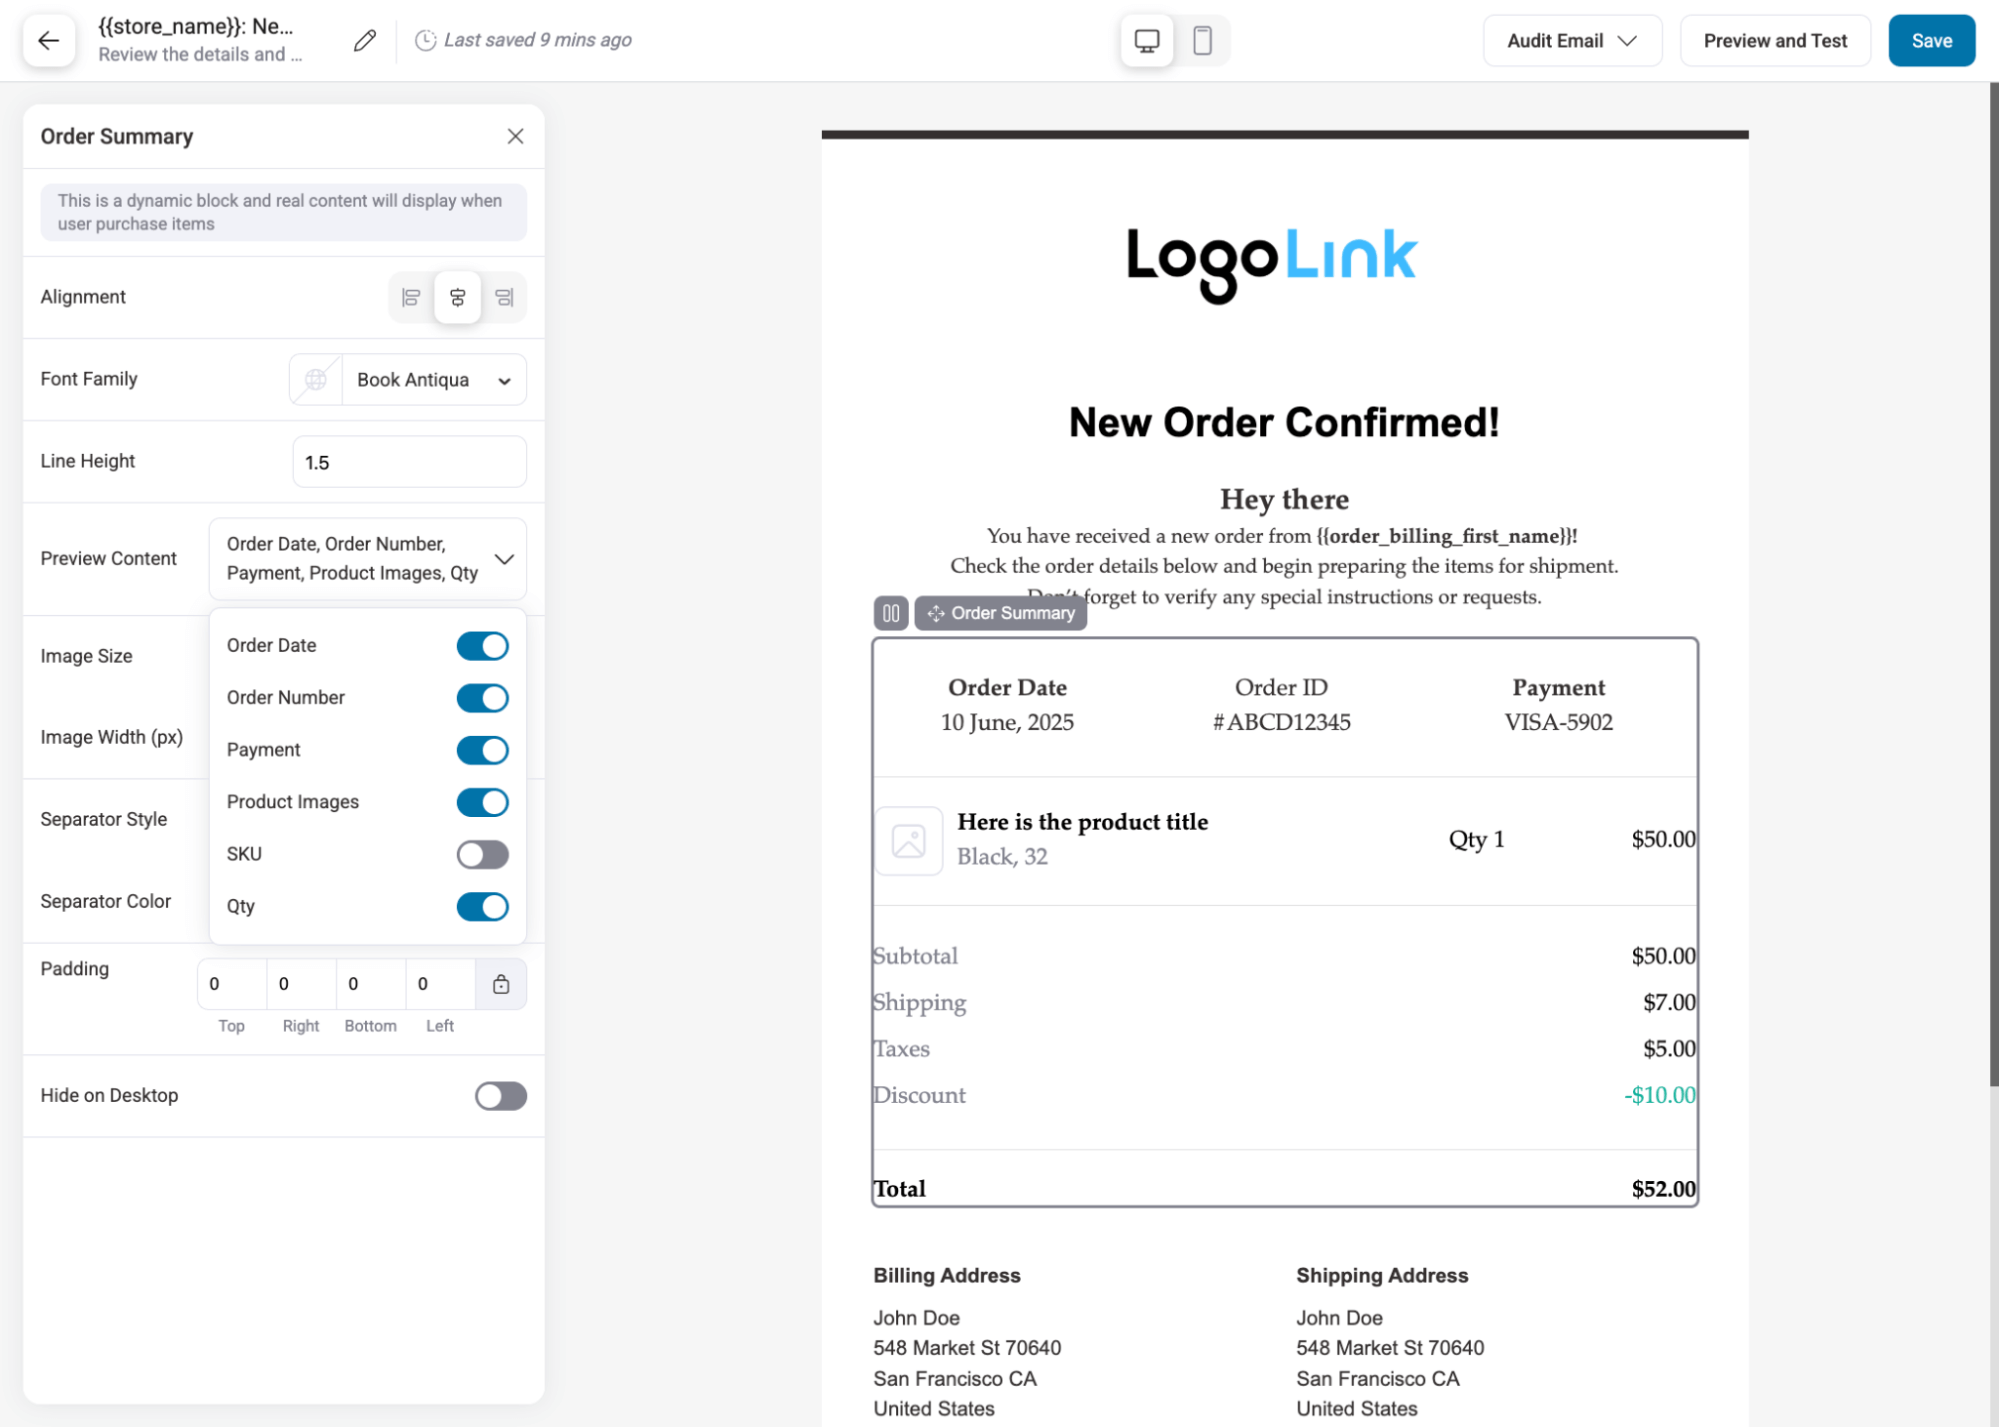
Task: Edit email title with pencil icon
Action: 365,41
